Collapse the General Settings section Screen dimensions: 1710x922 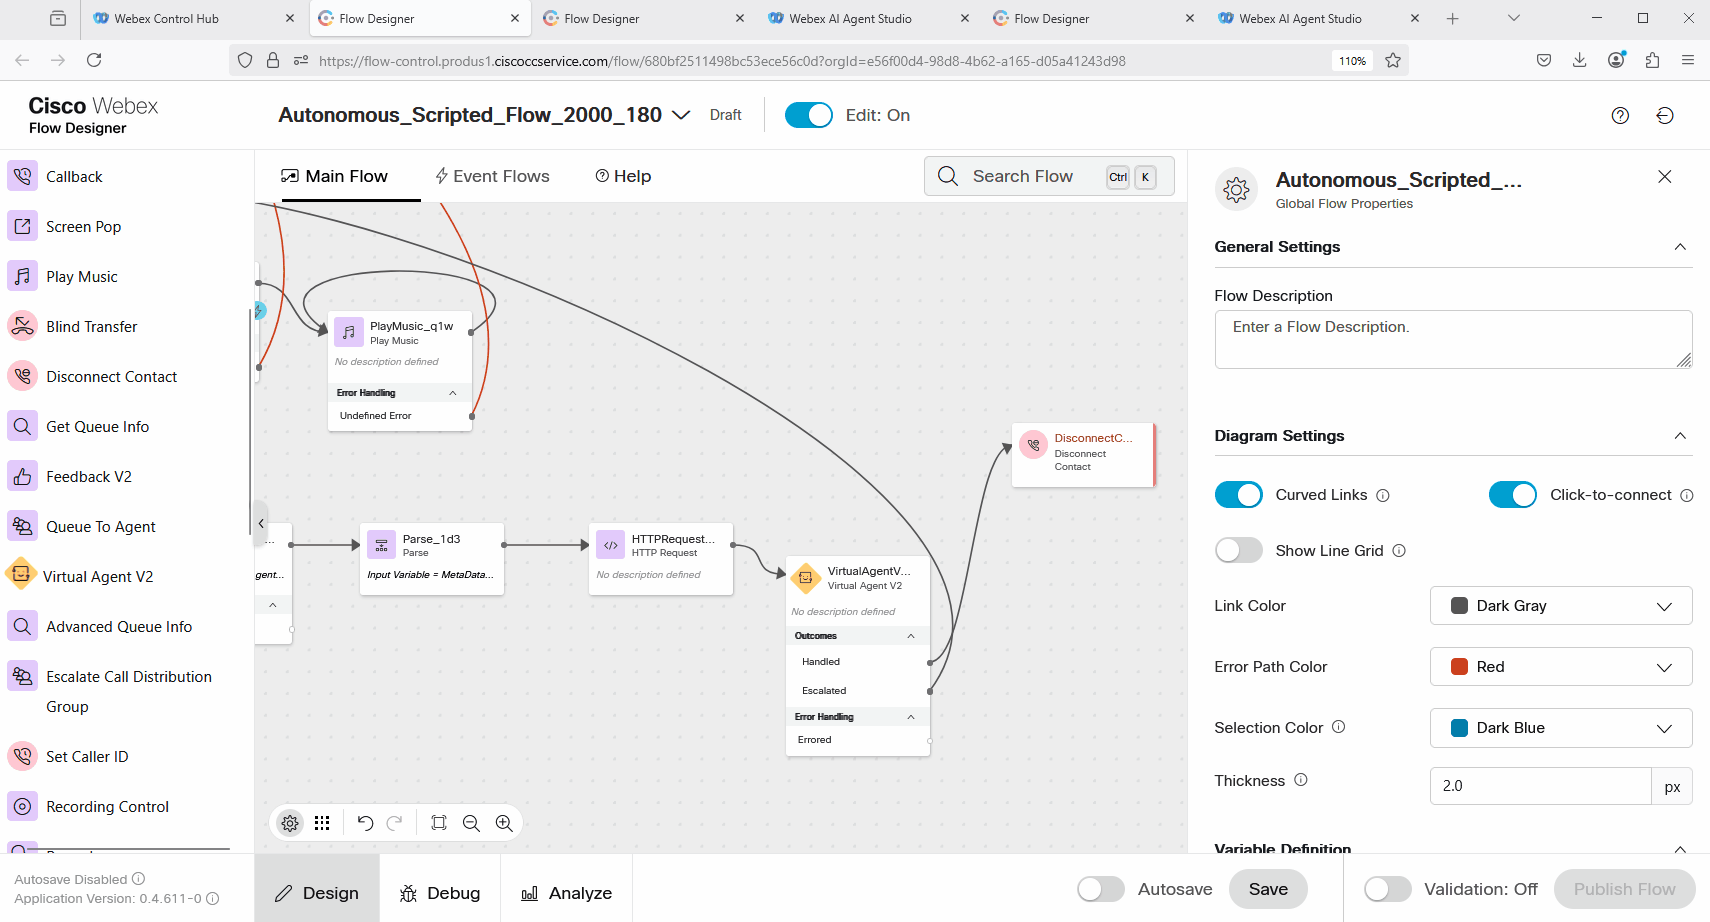click(1680, 247)
